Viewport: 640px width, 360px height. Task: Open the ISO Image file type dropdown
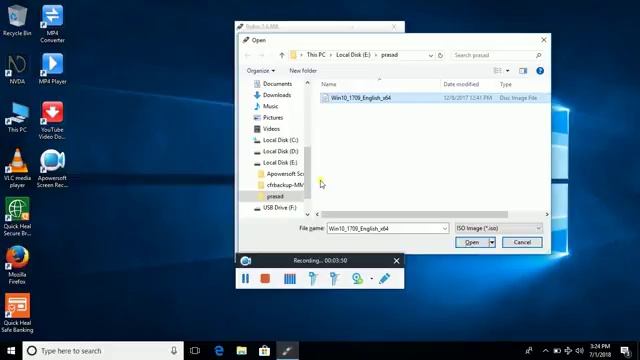(499, 228)
